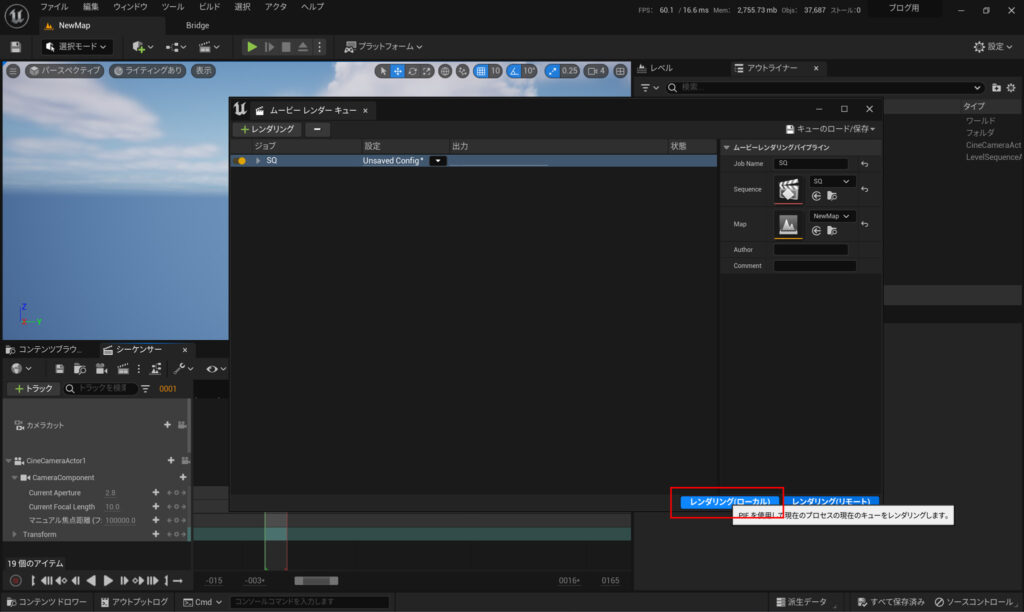This screenshot has width=1024, height=612.
Task: Click the green Play button in main toolbar
Action: 252,47
